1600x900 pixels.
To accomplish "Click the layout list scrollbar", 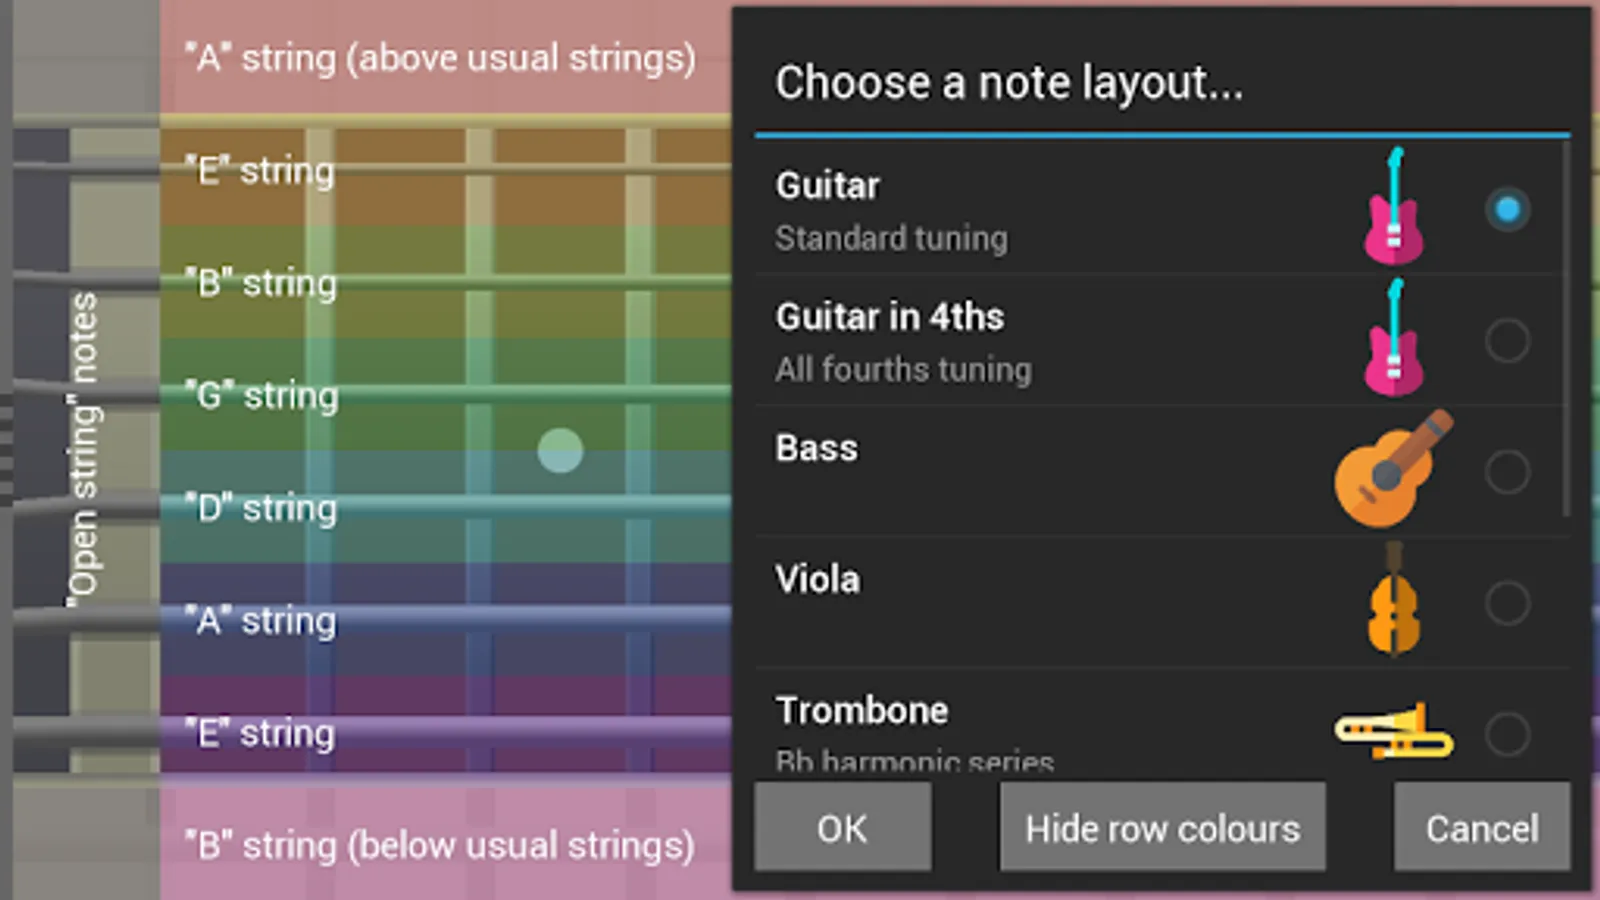I will tap(1565, 330).
